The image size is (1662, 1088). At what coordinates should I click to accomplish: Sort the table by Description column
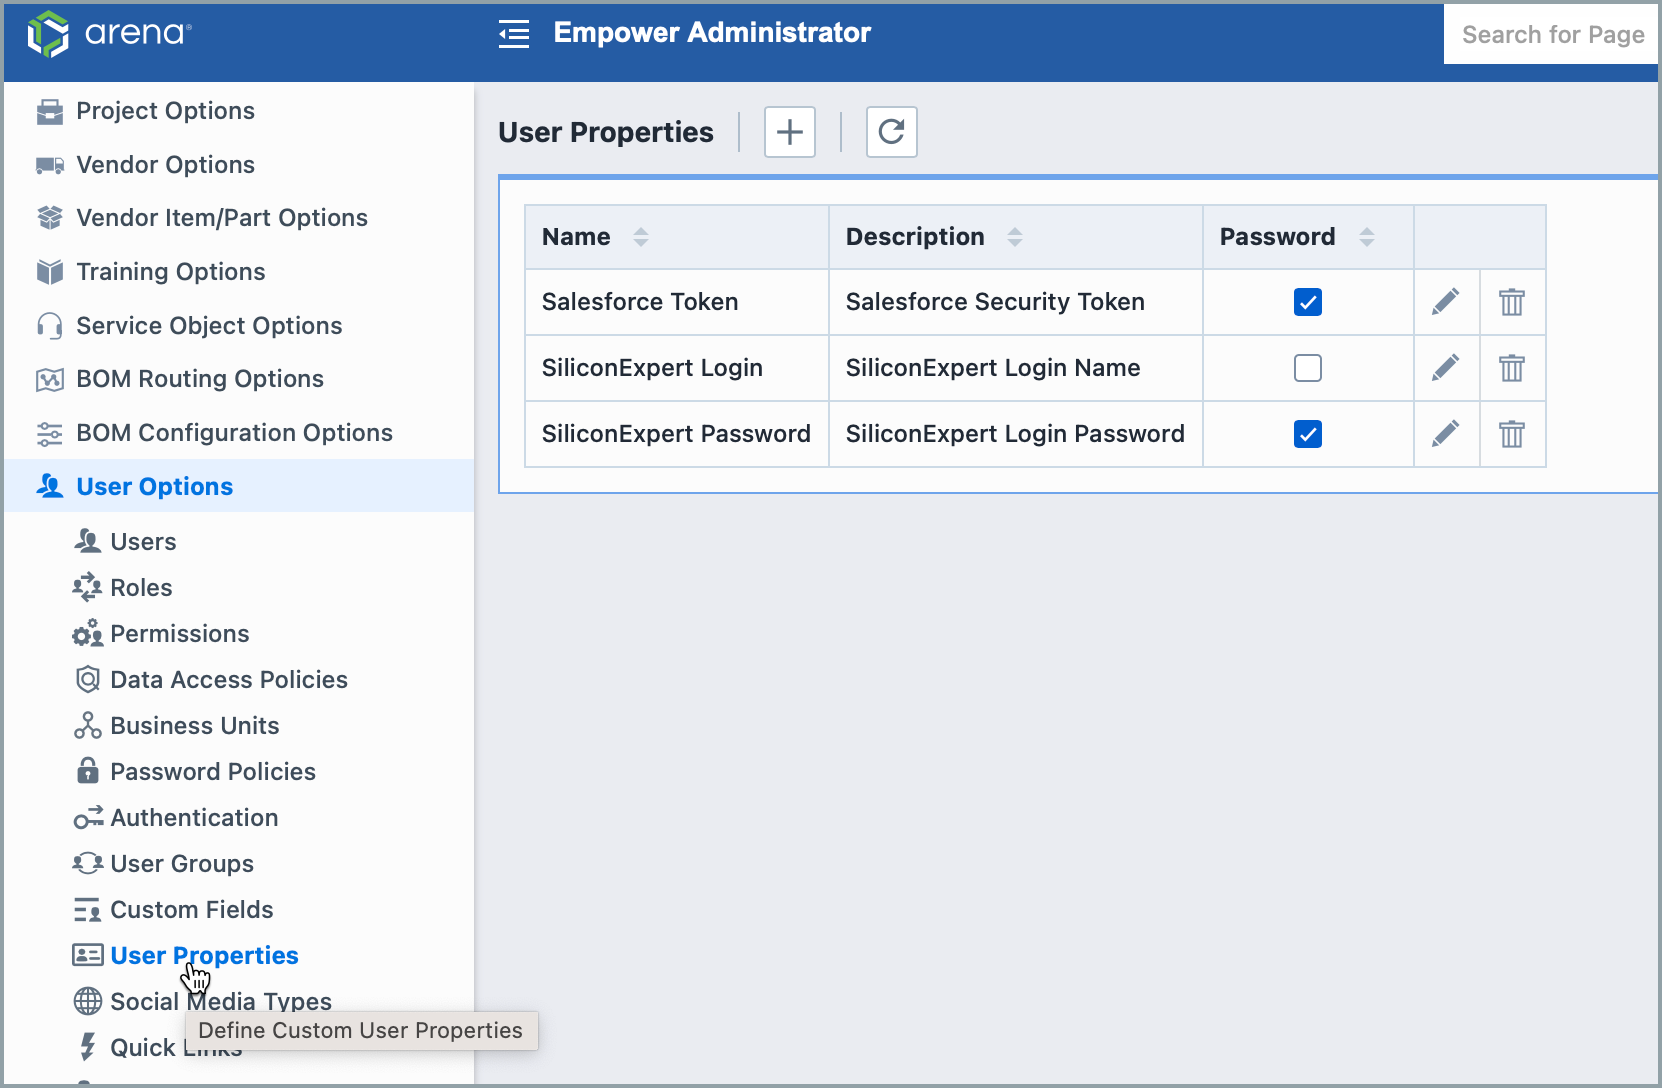[x=1015, y=237]
